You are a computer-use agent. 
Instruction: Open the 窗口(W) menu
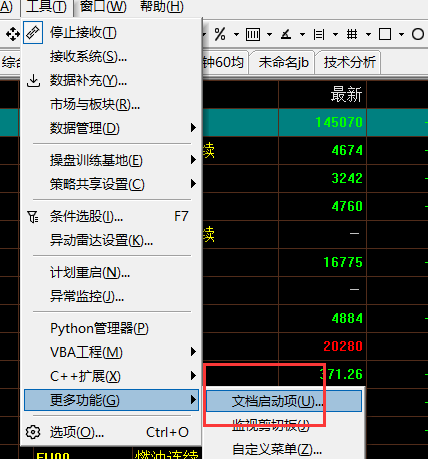click(x=103, y=7)
